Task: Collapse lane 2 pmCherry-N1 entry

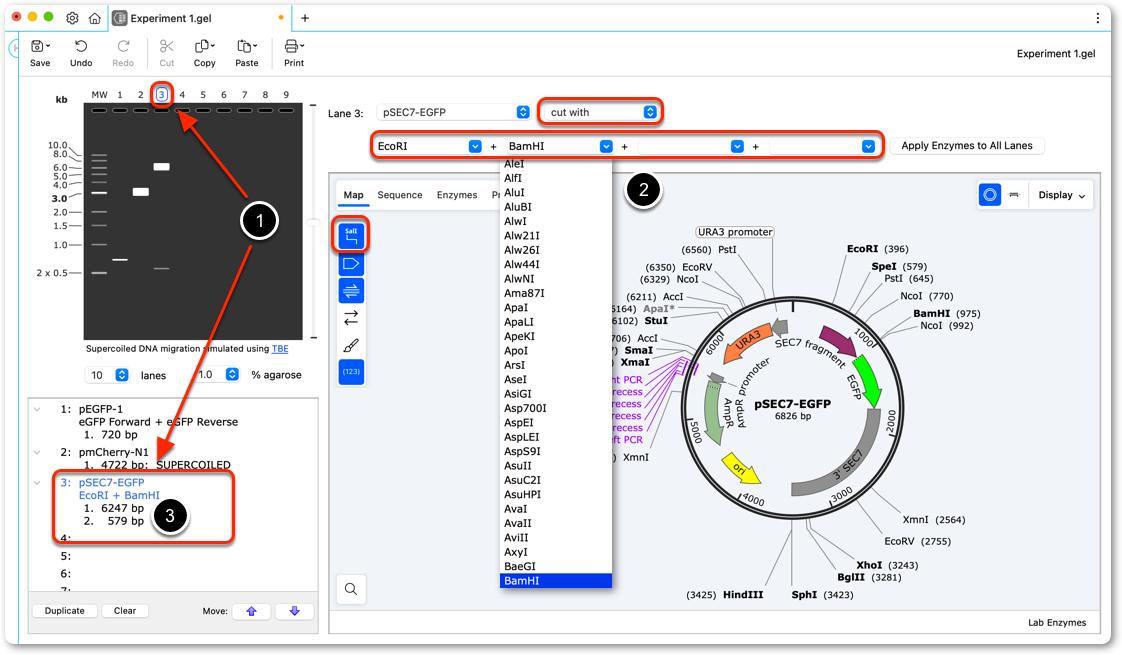Action: [37, 452]
